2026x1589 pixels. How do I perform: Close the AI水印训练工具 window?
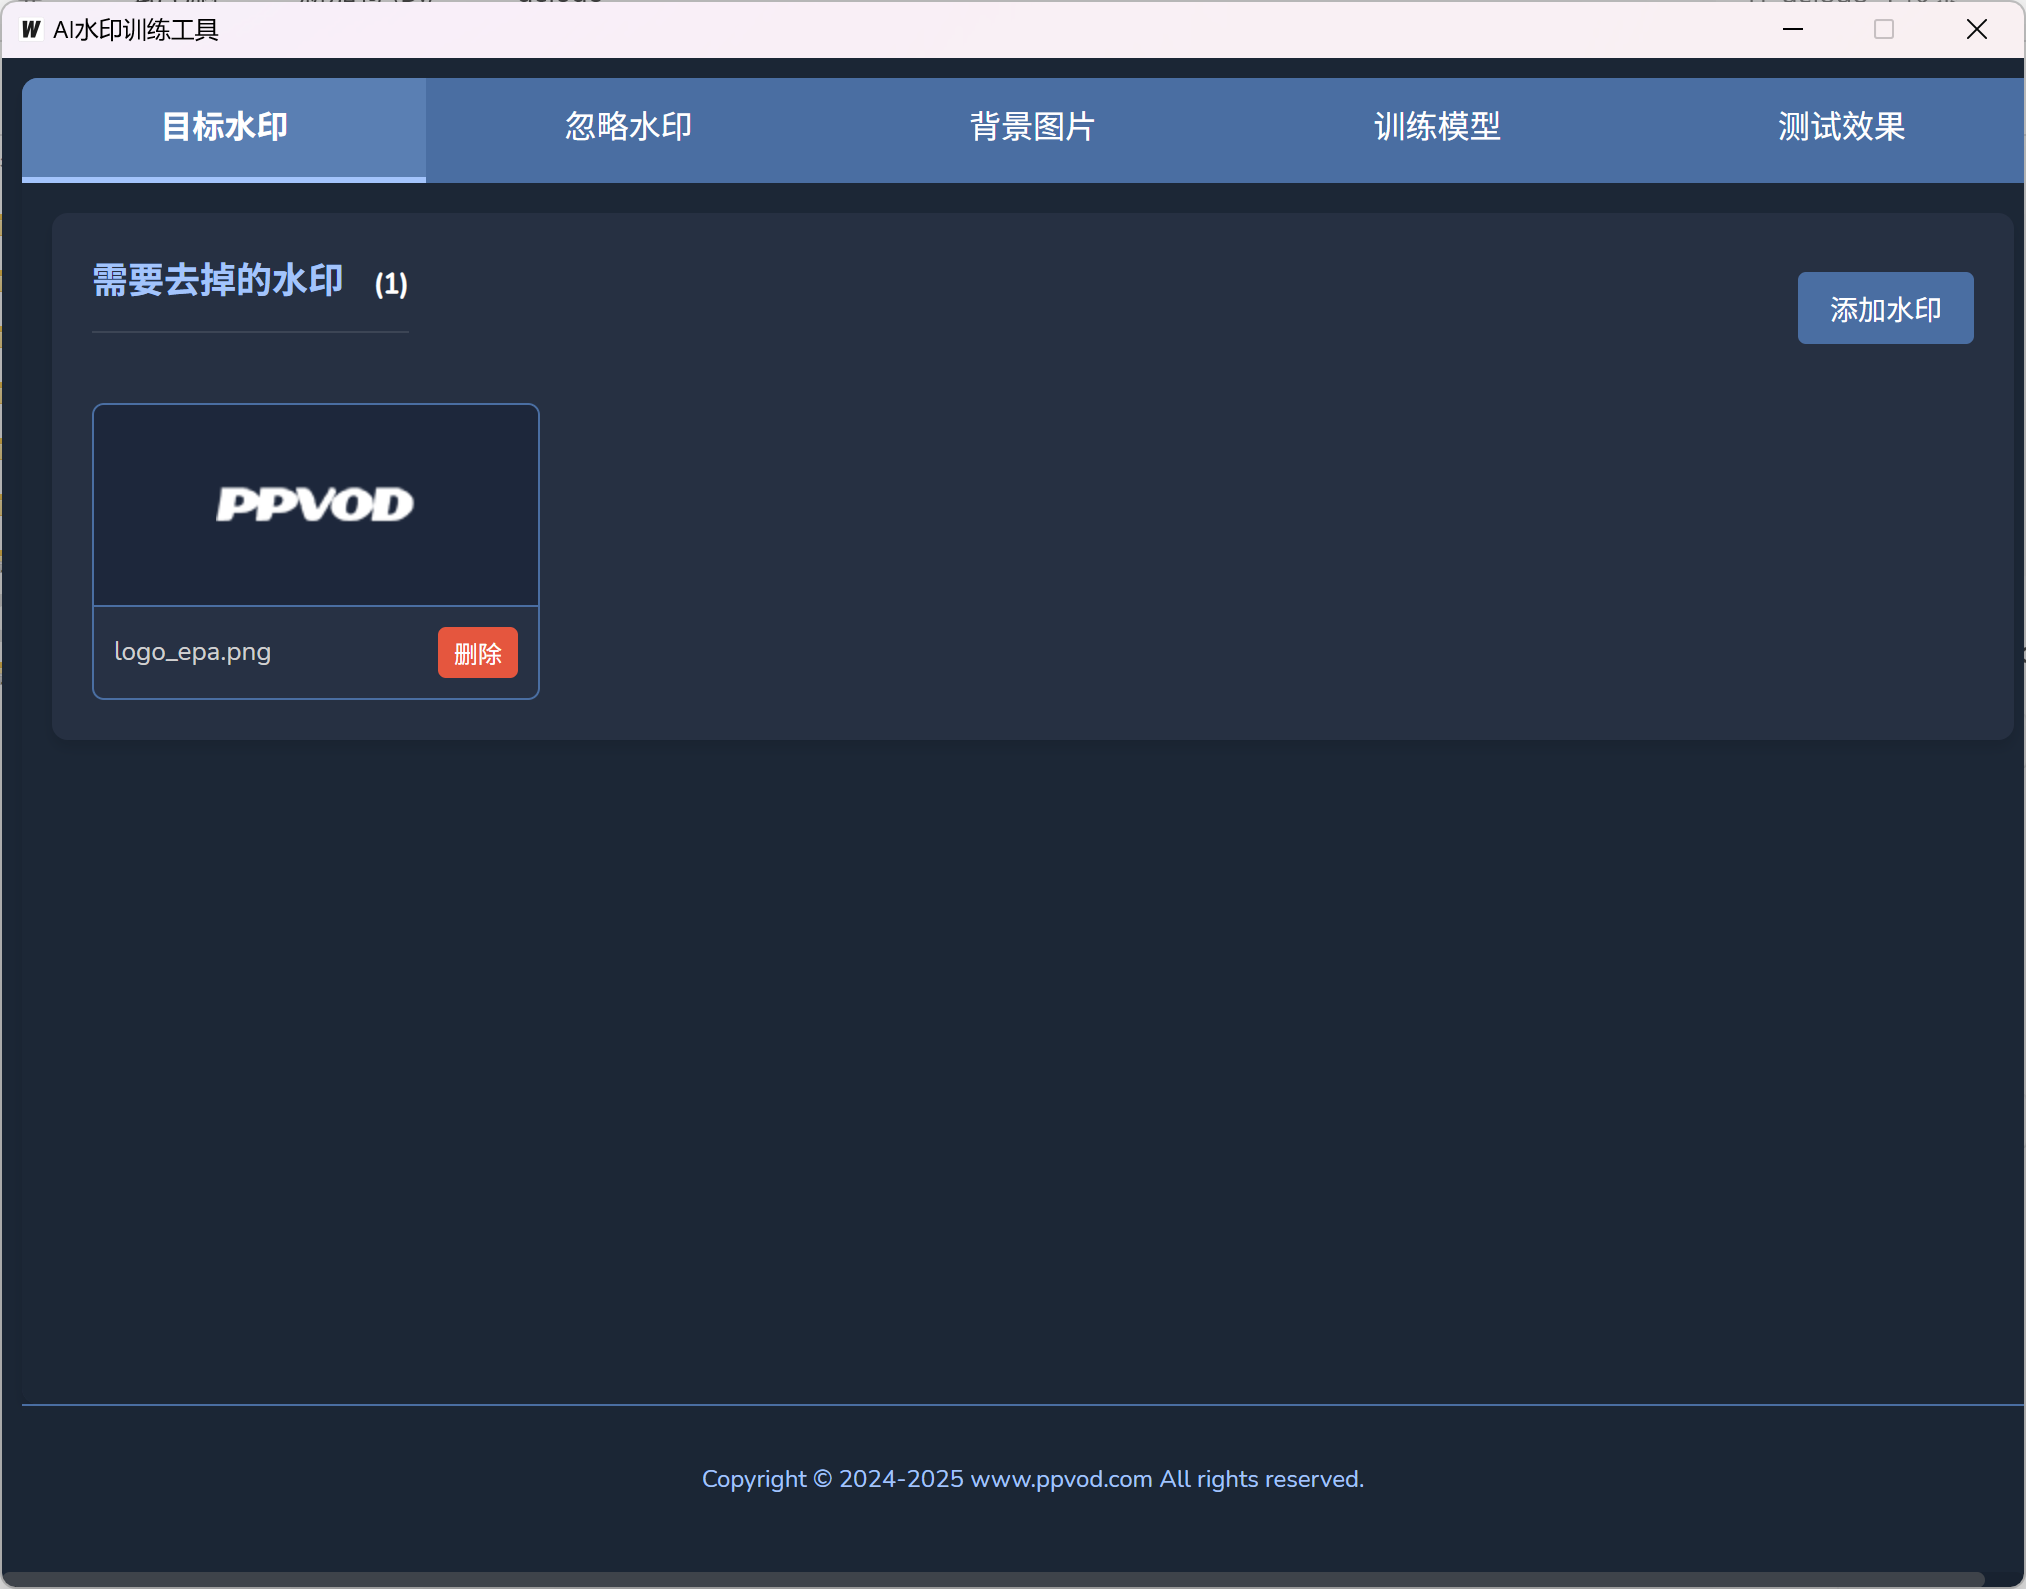(x=1977, y=29)
